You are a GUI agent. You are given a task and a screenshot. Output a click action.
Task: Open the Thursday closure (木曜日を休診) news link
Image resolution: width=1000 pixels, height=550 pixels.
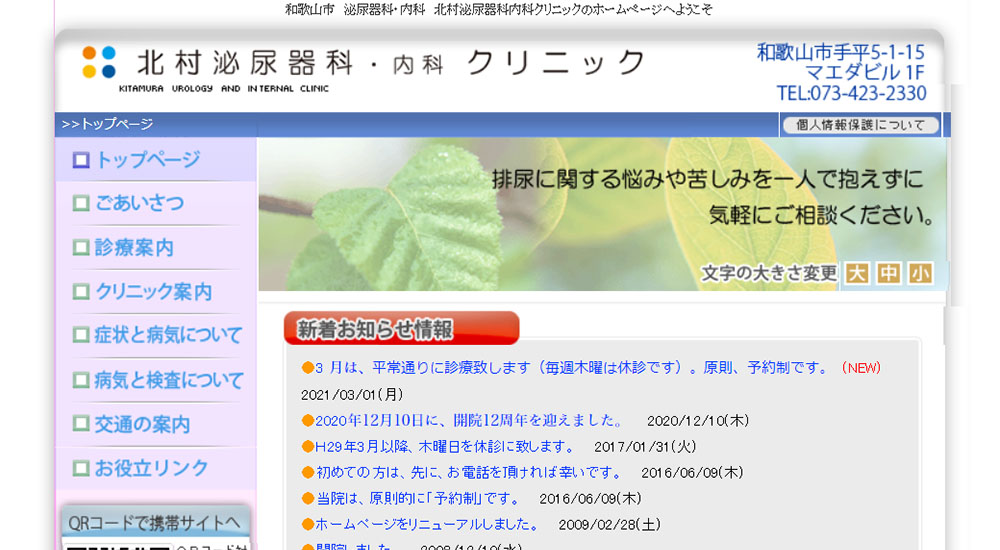(x=444, y=447)
